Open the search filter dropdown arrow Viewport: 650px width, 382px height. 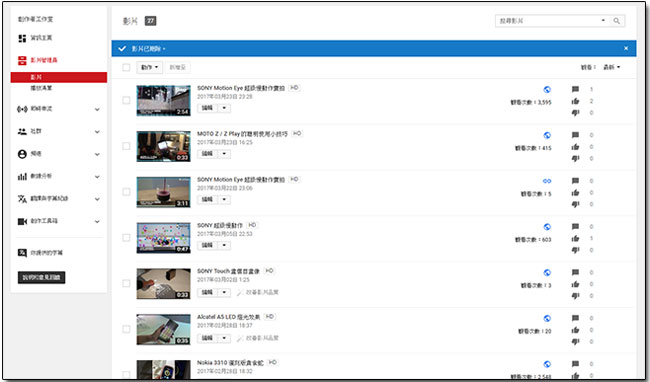click(x=603, y=21)
